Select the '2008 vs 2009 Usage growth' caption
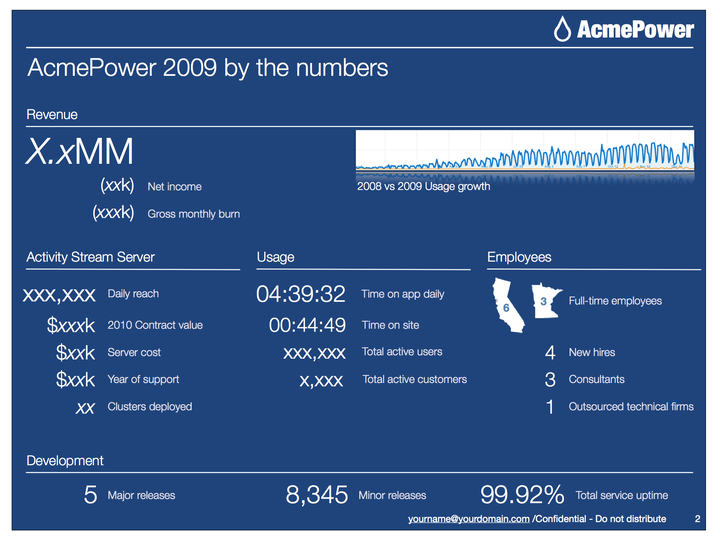 423,186
